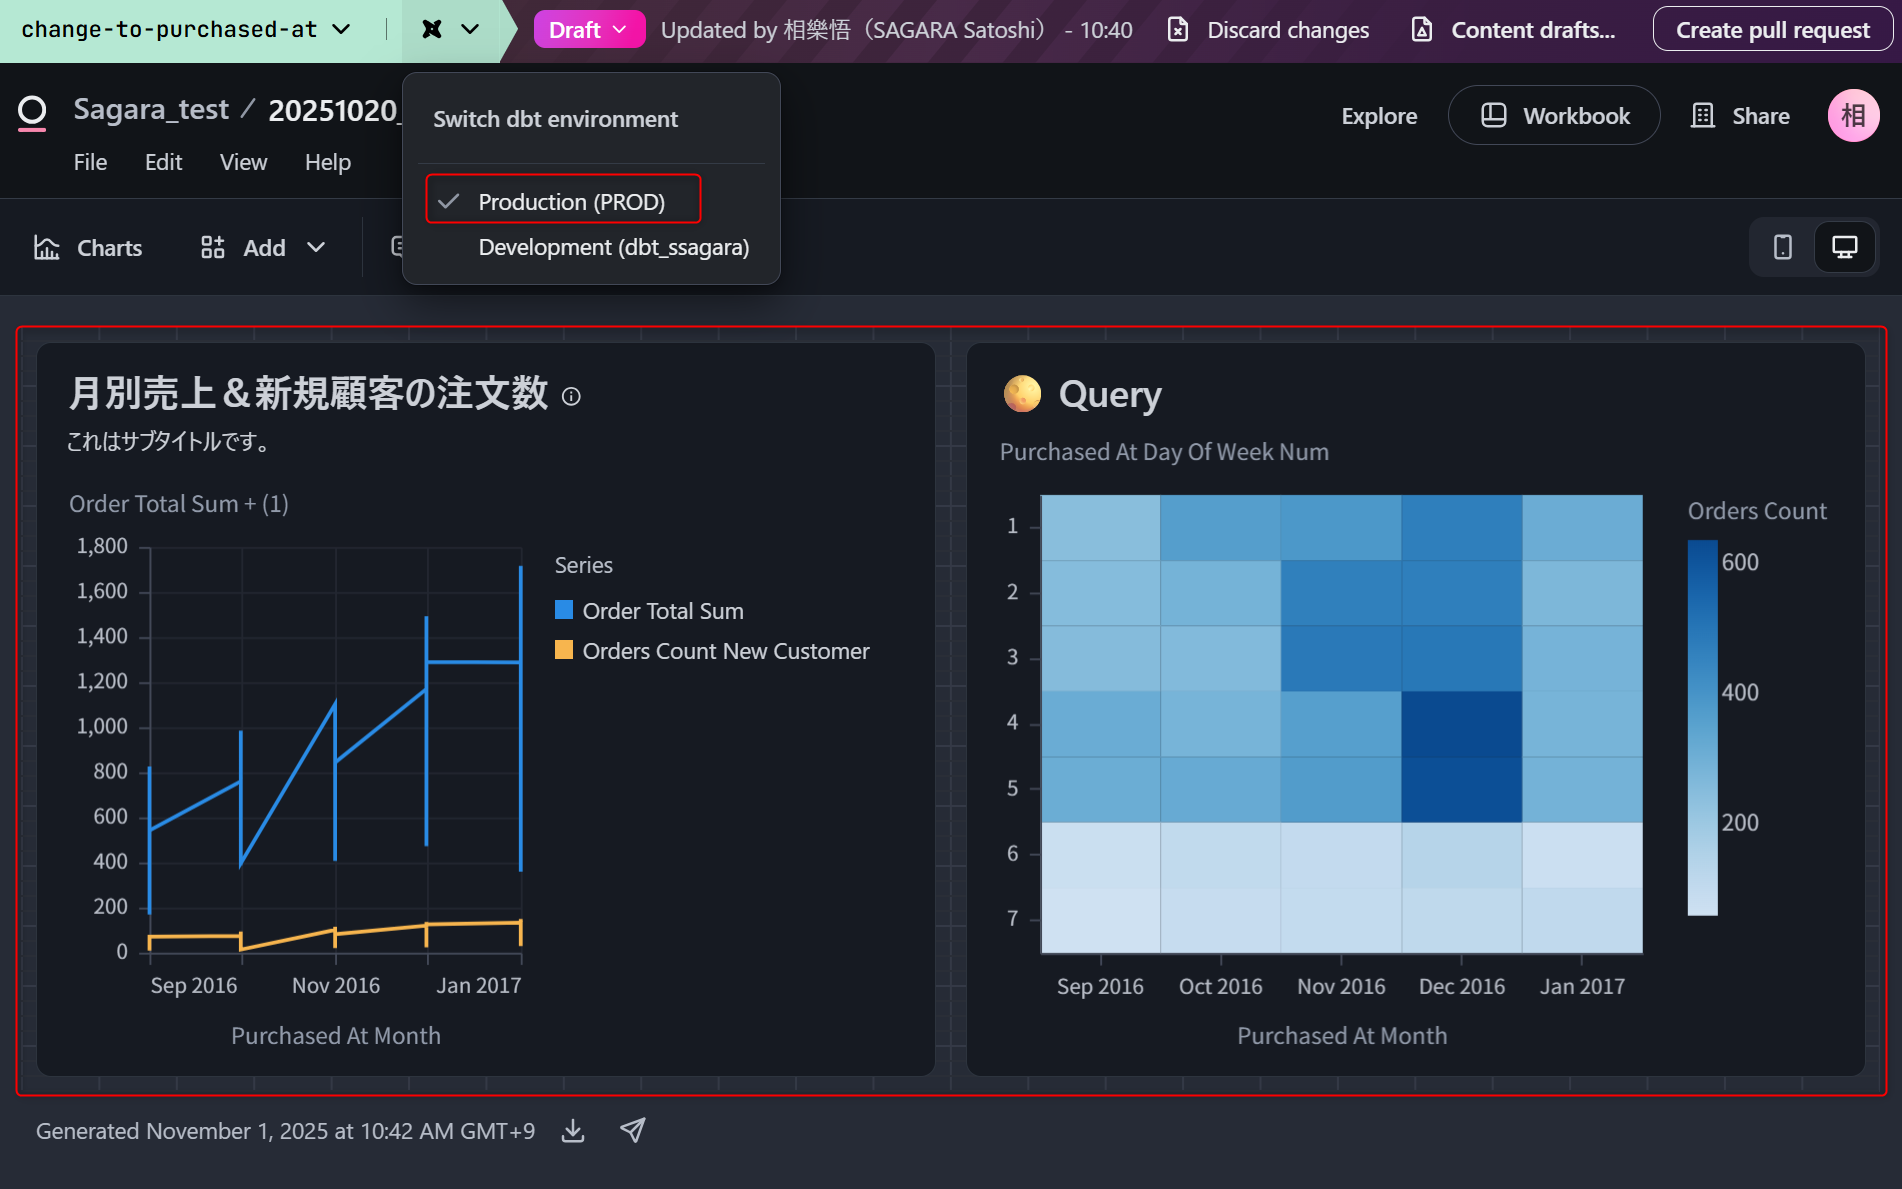Click Create pull request button
Viewport: 1902px width, 1189px height.
point(1772,30)
